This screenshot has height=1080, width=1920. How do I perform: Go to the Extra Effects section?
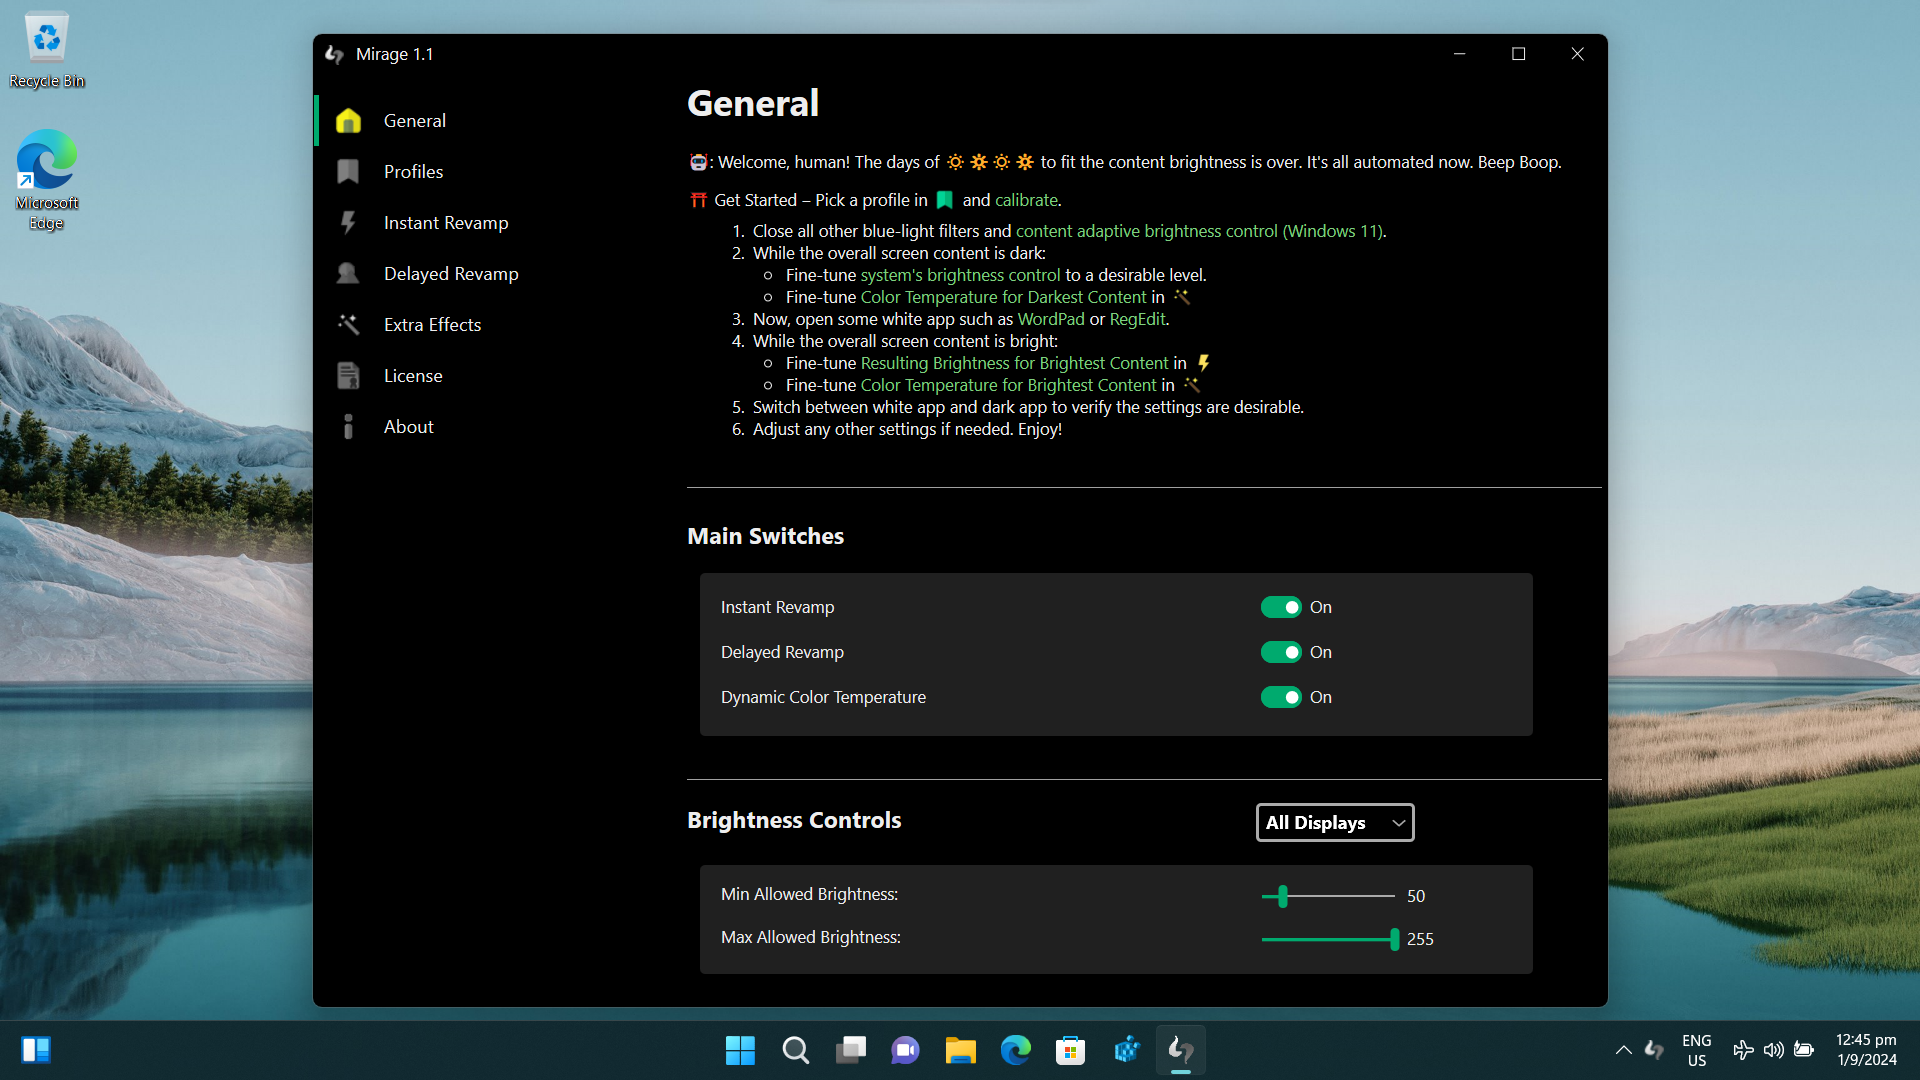432,324
